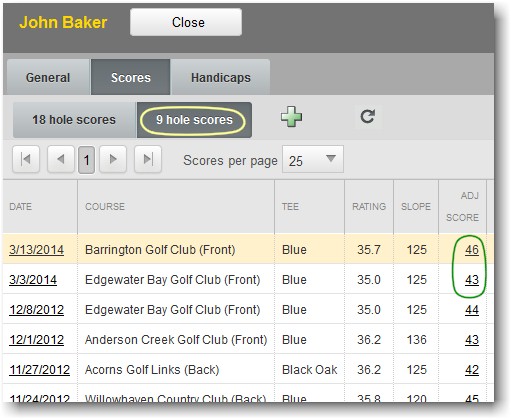Open the Handicaps tab
This screenshot has height=419, width=511.
(221, 77)
